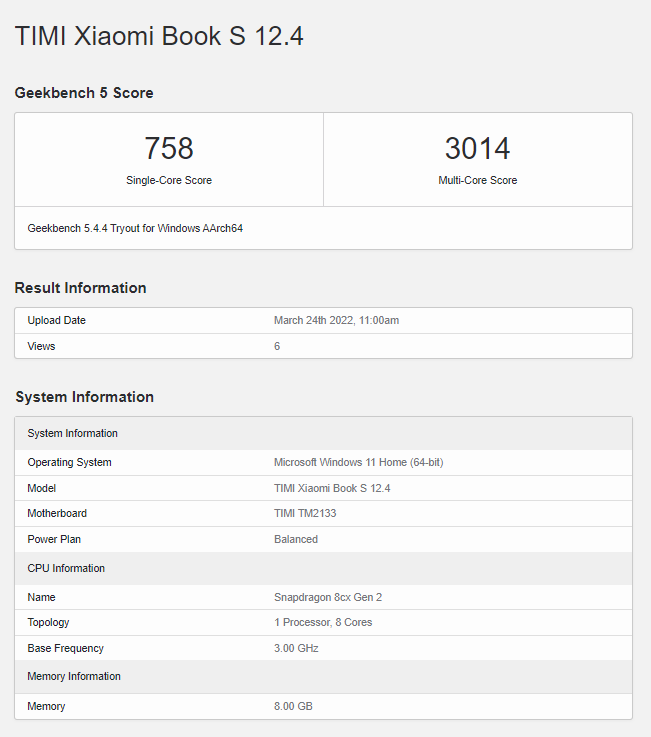Click the Multi-Core Score label

(477, 181)
